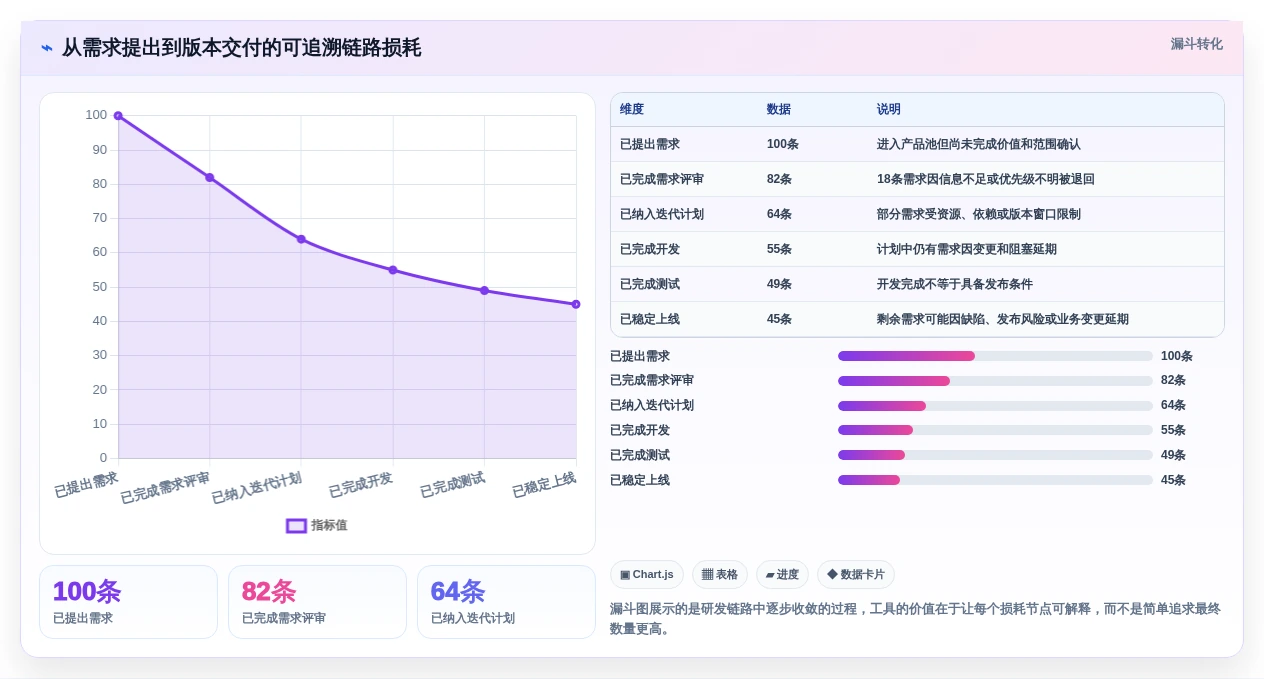Image resolution: width=1264 pixels, height=679 pixels.
Task: Click the 64条 value in the table
Action: (780, 214)
